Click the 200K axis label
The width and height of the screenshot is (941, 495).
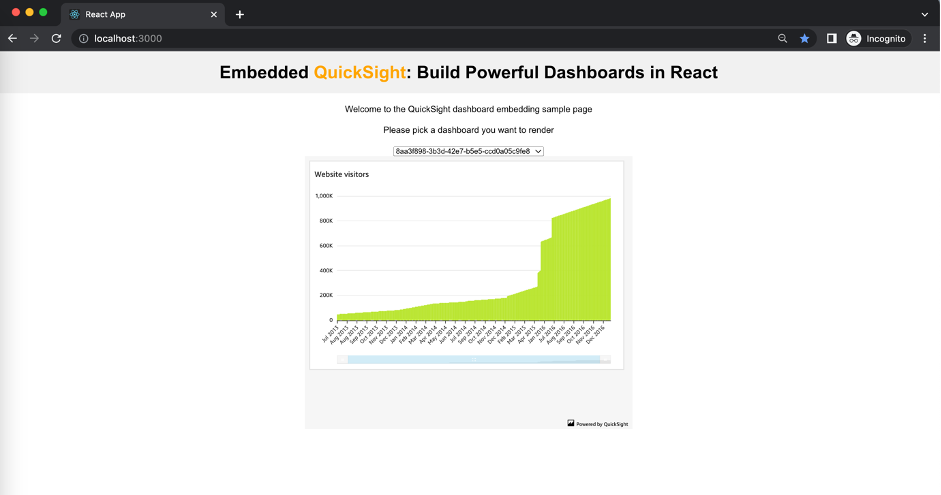pyautogui.click(x=326, y=295)
